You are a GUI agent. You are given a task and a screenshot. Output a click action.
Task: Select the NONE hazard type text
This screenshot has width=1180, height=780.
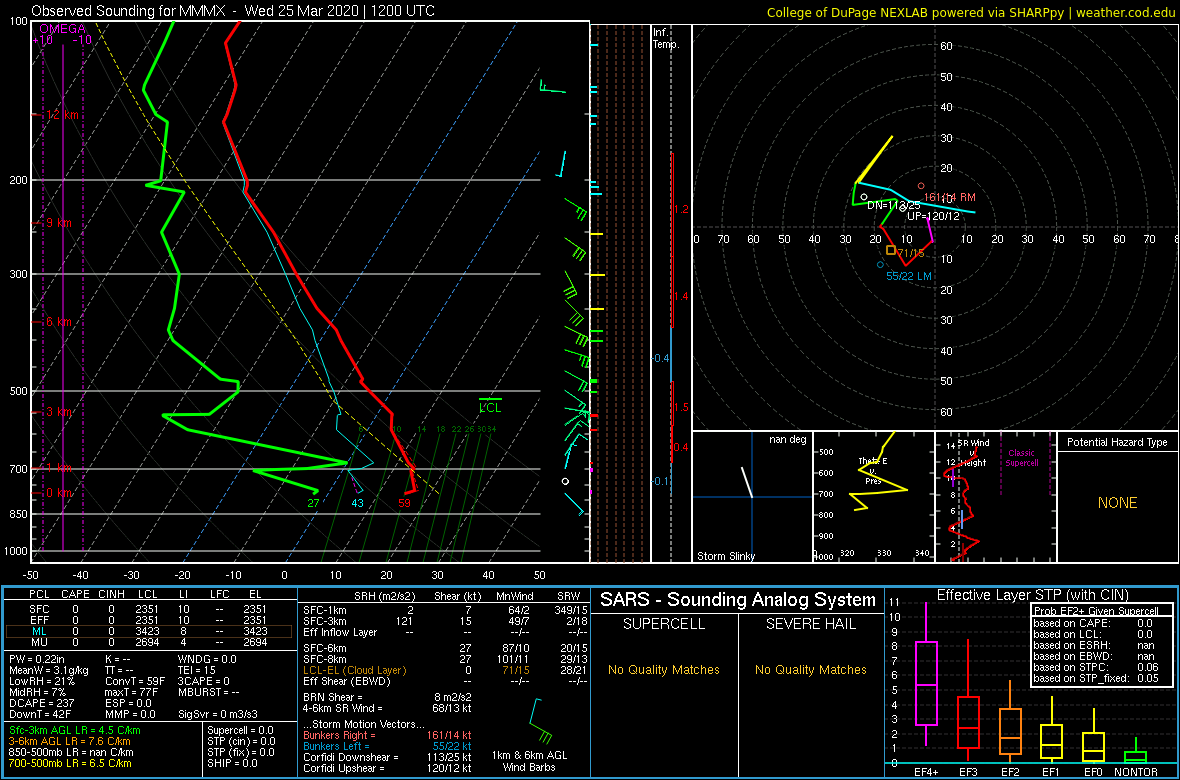coord(1117,503)
